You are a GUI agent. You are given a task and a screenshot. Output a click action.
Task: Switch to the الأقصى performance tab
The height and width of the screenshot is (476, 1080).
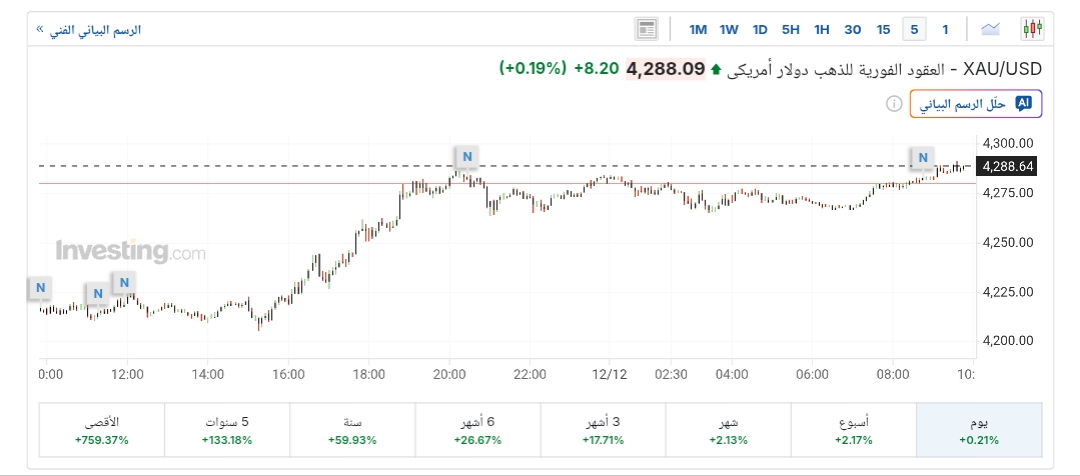tap(101, 431)
